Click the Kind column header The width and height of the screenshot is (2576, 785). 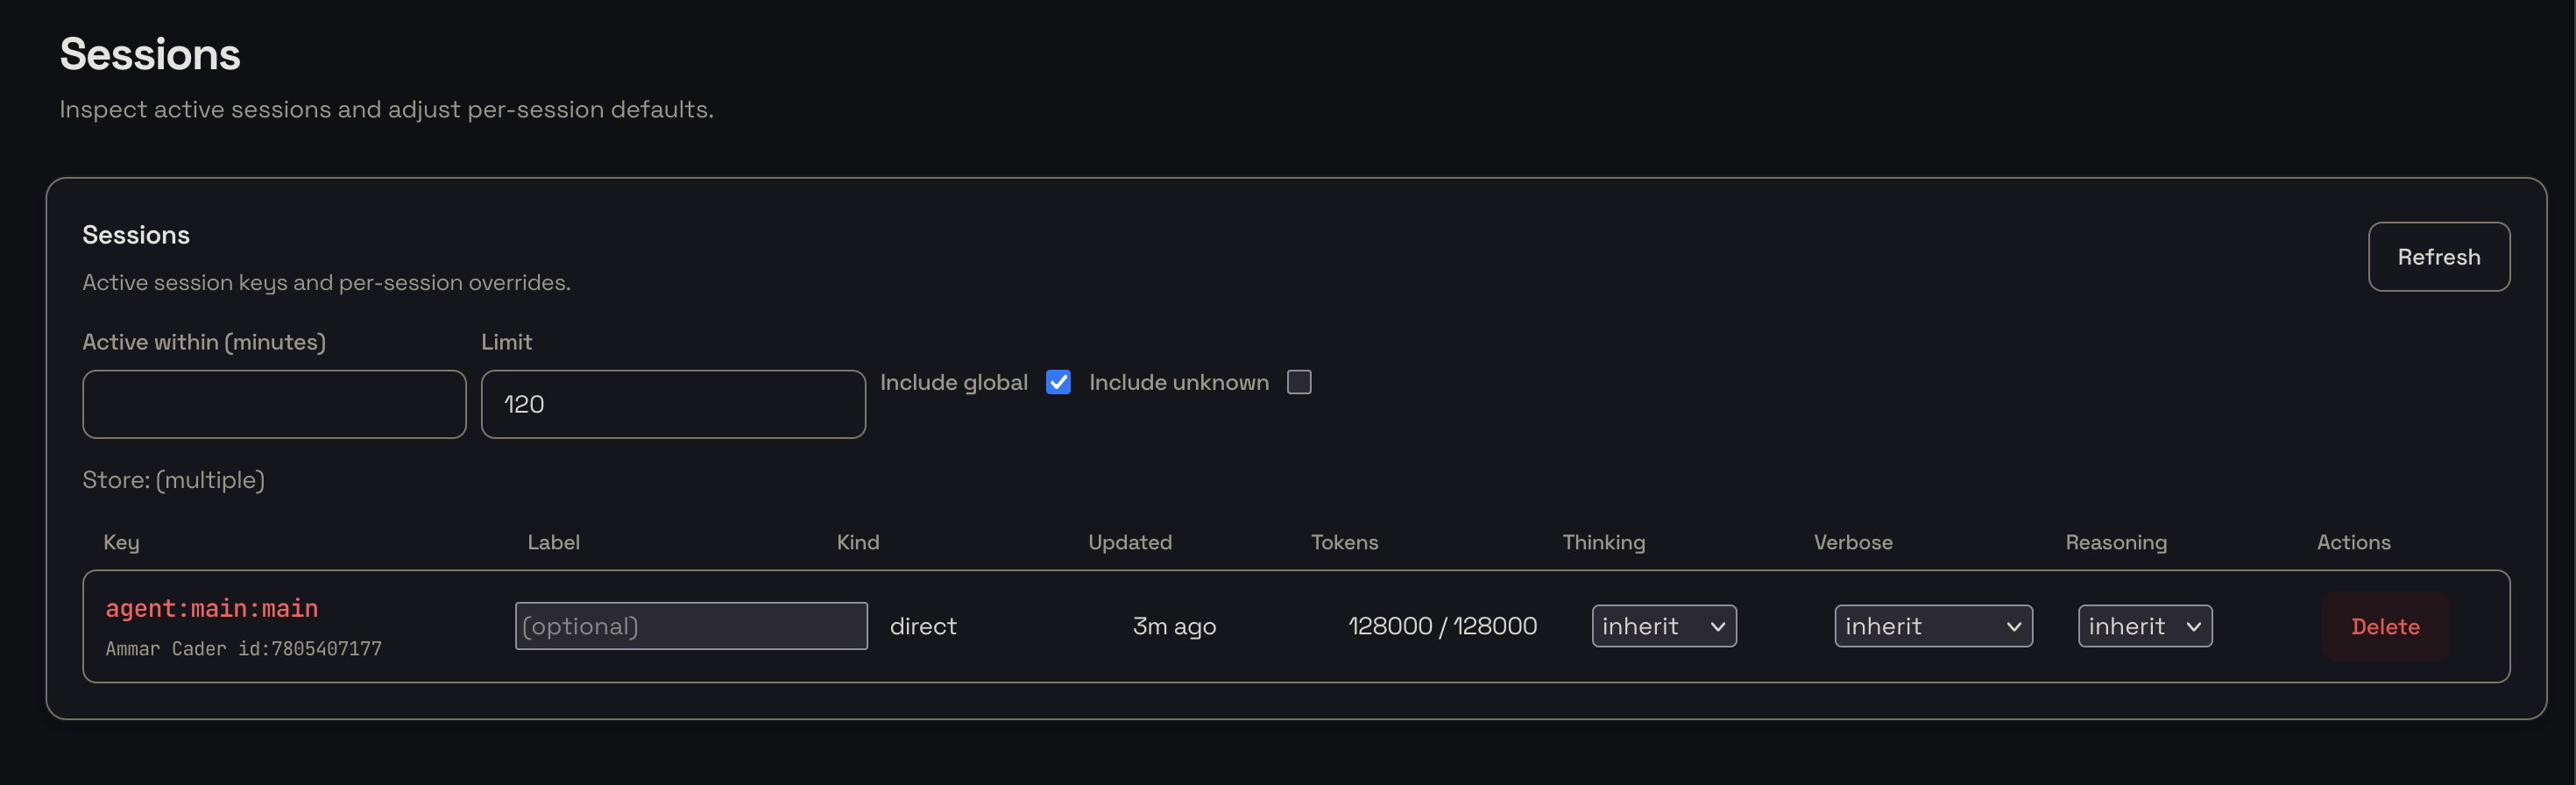coord(857,542)
